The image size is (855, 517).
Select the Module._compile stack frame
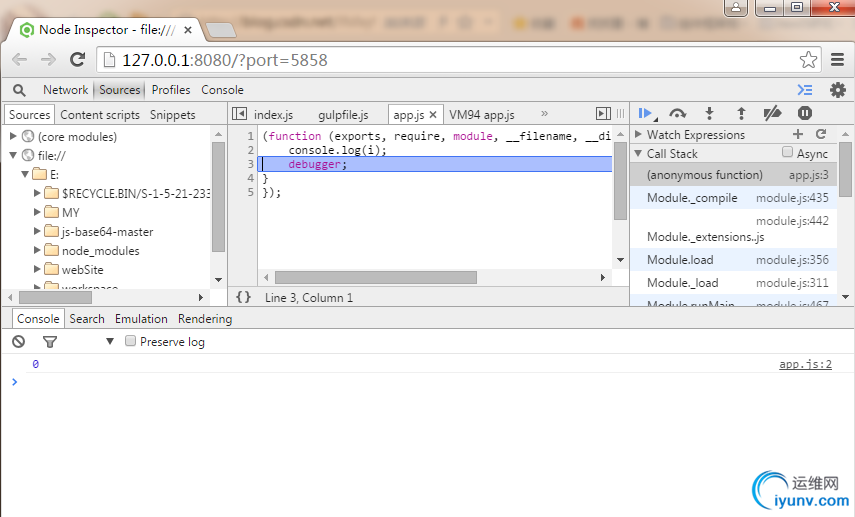pos(733,198)
